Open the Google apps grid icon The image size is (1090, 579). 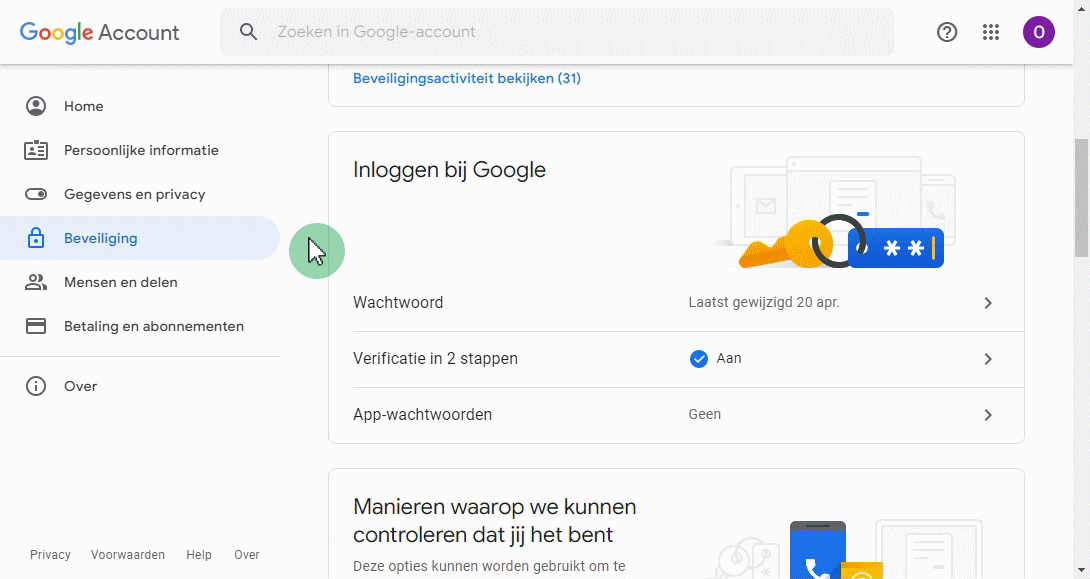click(991, 32)
